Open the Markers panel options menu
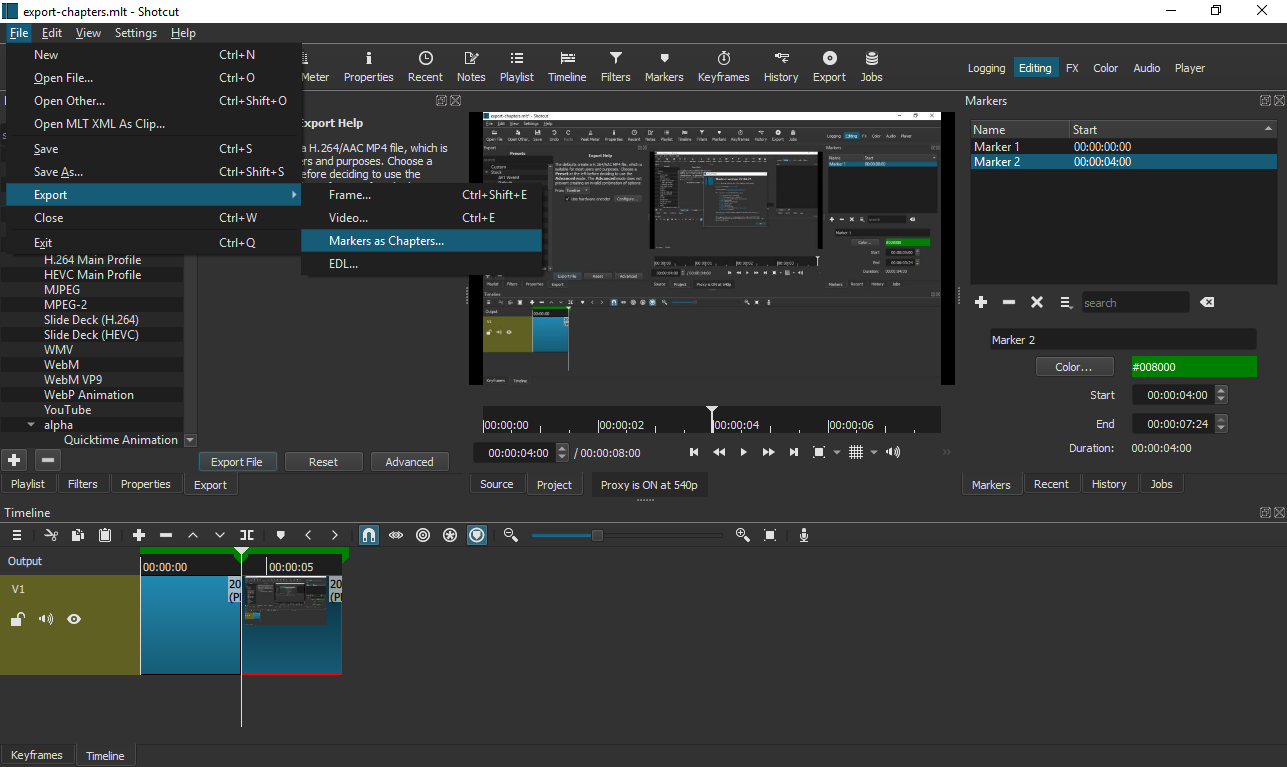This screenshot has width=1287, height=767. (1067, 302)
